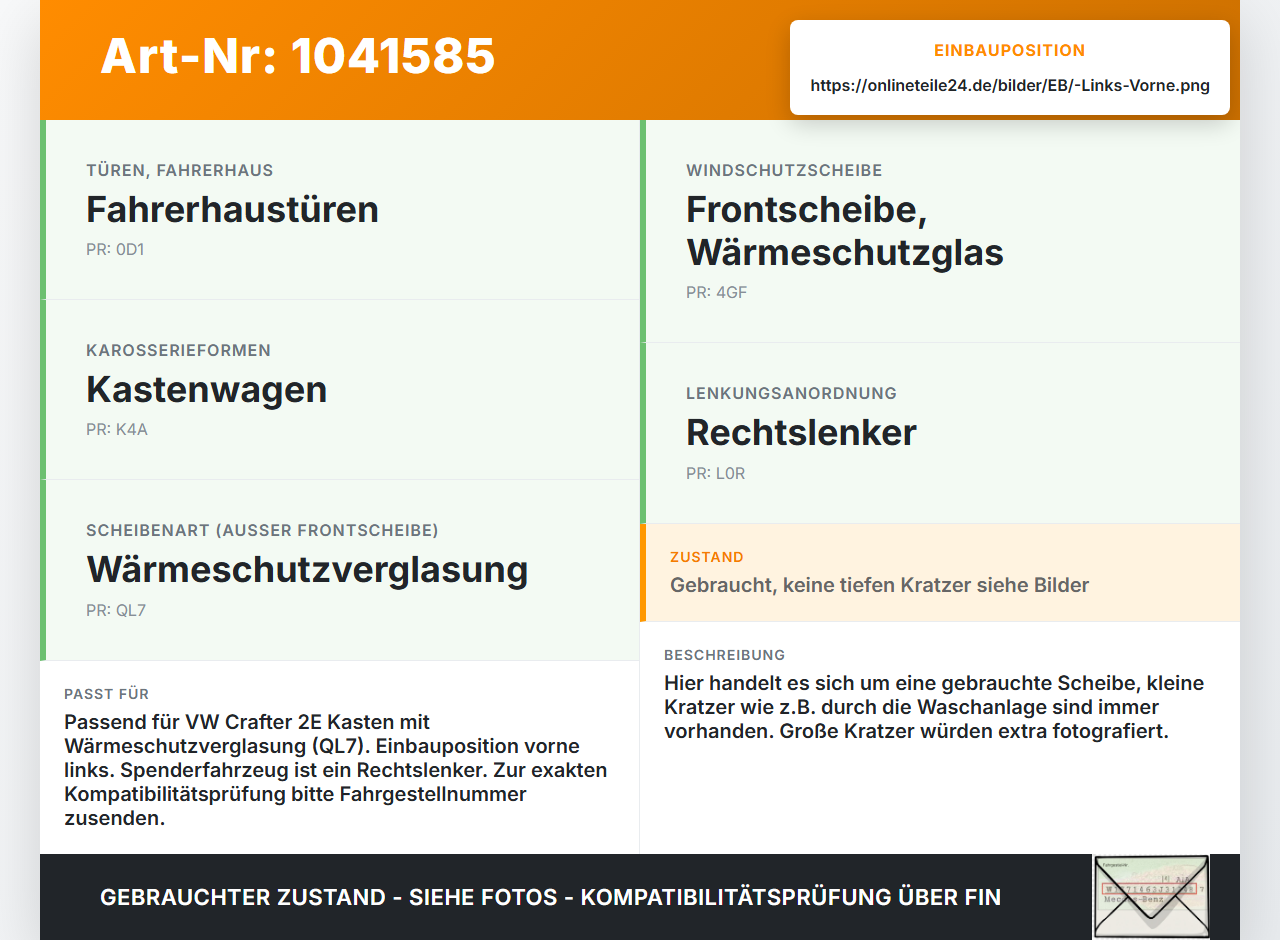Click the PR: L0R code
Image resolution: width=1280 pixels, height=940 pixels.
[716, 474]
